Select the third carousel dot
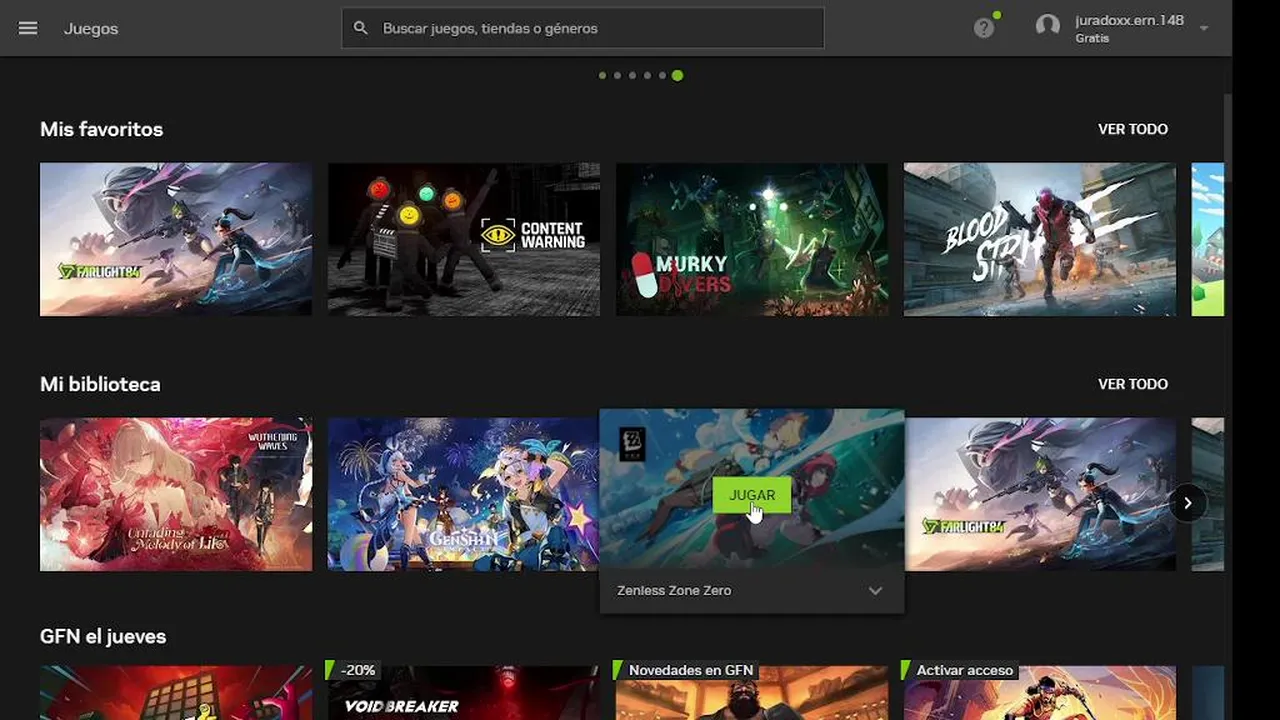Image resolution: width=1280 pixels, height=720 pixels. [x=632, y=75]
